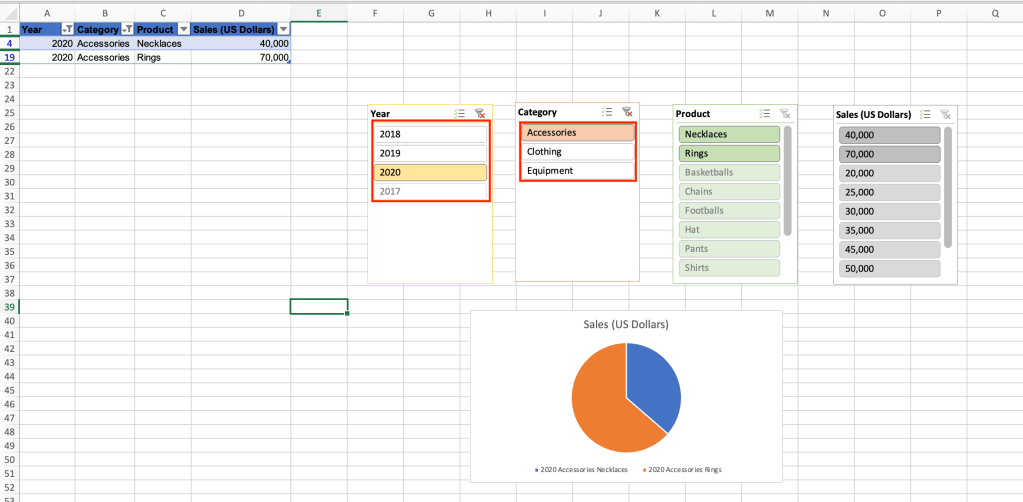This screenshot has height=502, width=1023.
Task: Select 50,000 in Sales slicer
Action: click(x=890, y=268)
